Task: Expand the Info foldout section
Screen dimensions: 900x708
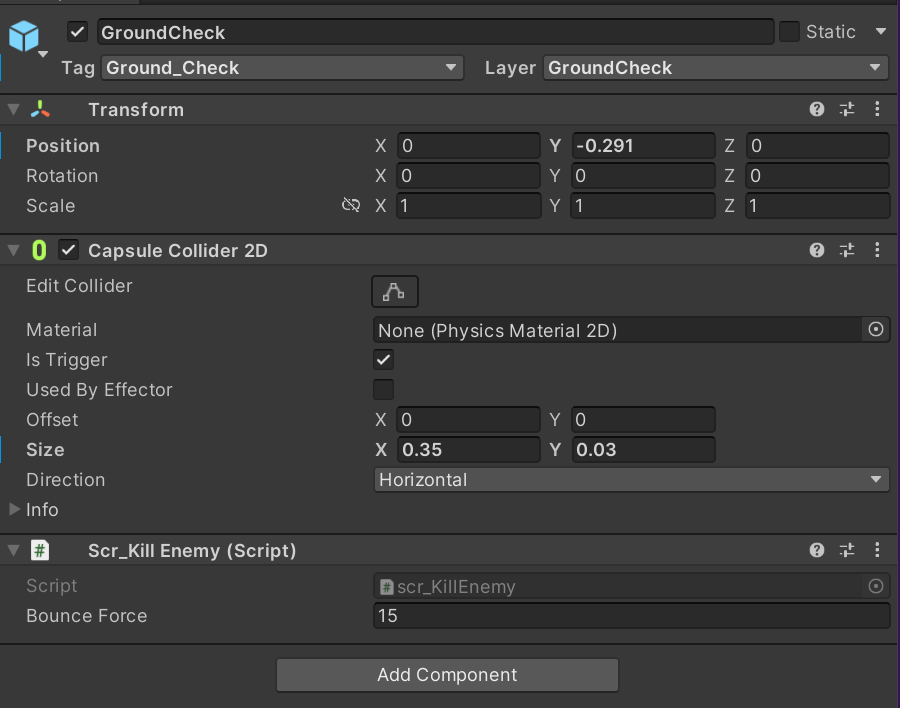Action: pos(14,510)
